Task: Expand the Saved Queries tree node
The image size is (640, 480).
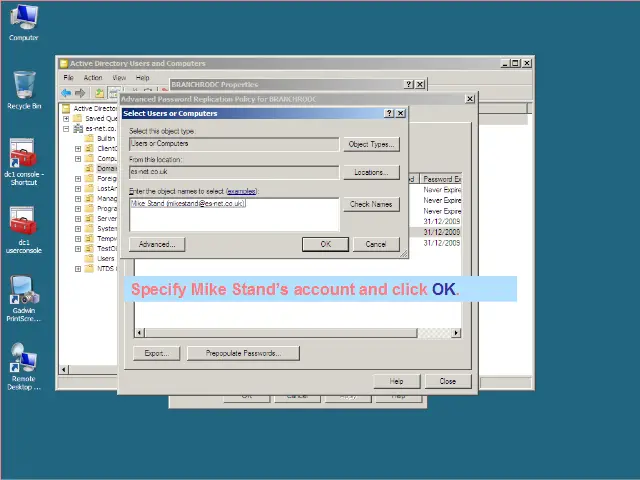Action: point(66,118)
